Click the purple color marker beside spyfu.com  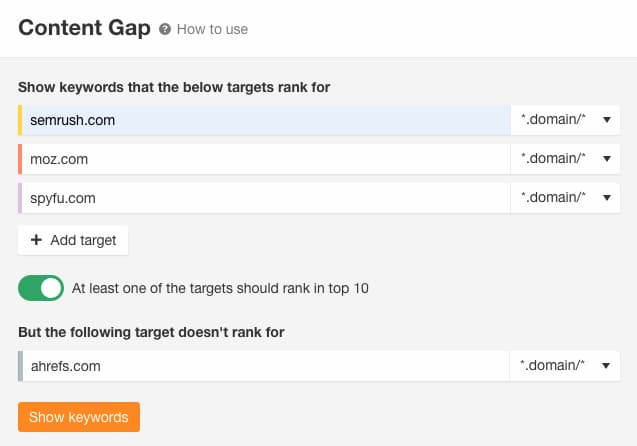coord(20,198)
